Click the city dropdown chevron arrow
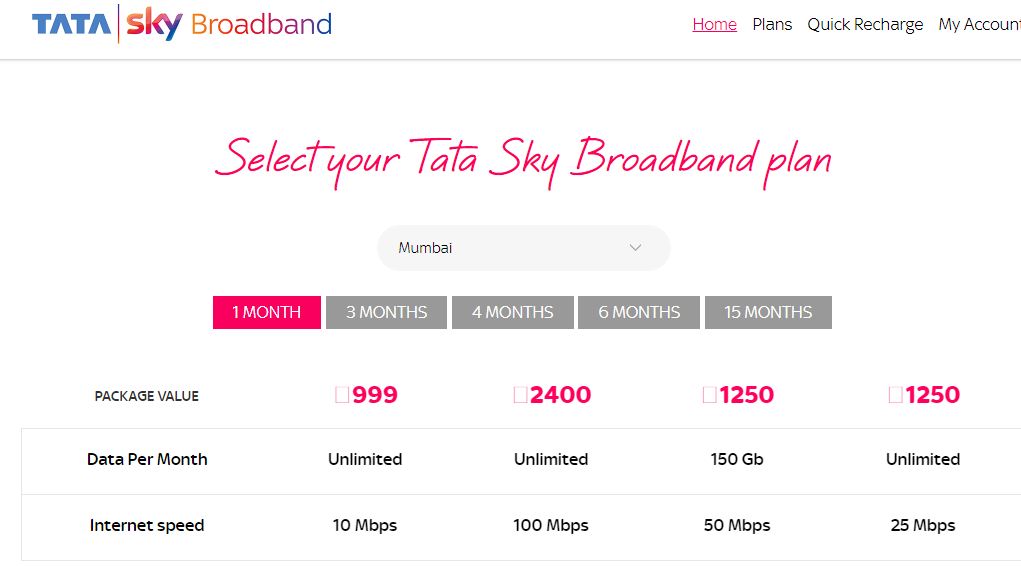This screenshot has width=1021, height=566. (x=635, y=248)
